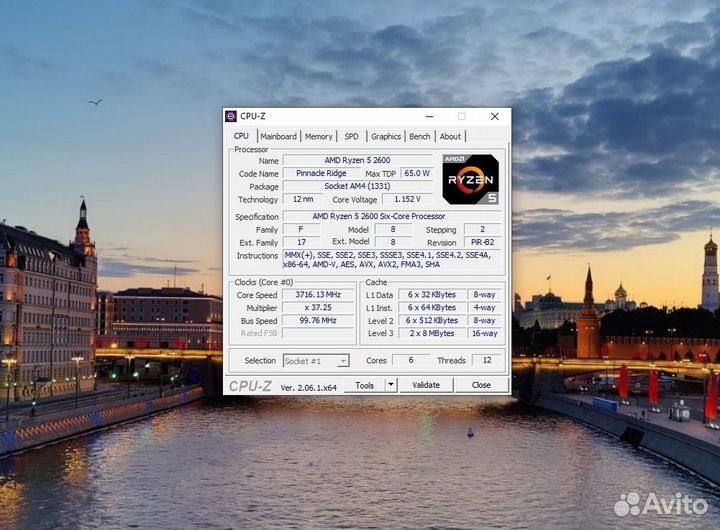Click the L1 Inst. value 6 x 64 KBytes
720x530 pixels.
(432, 307)
